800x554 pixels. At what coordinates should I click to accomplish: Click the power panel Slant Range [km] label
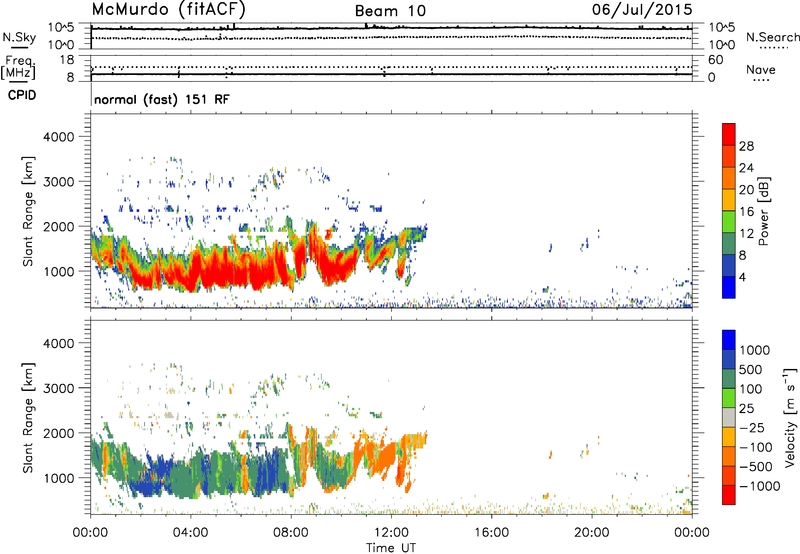pyautogui.click(x=28, y=211)
